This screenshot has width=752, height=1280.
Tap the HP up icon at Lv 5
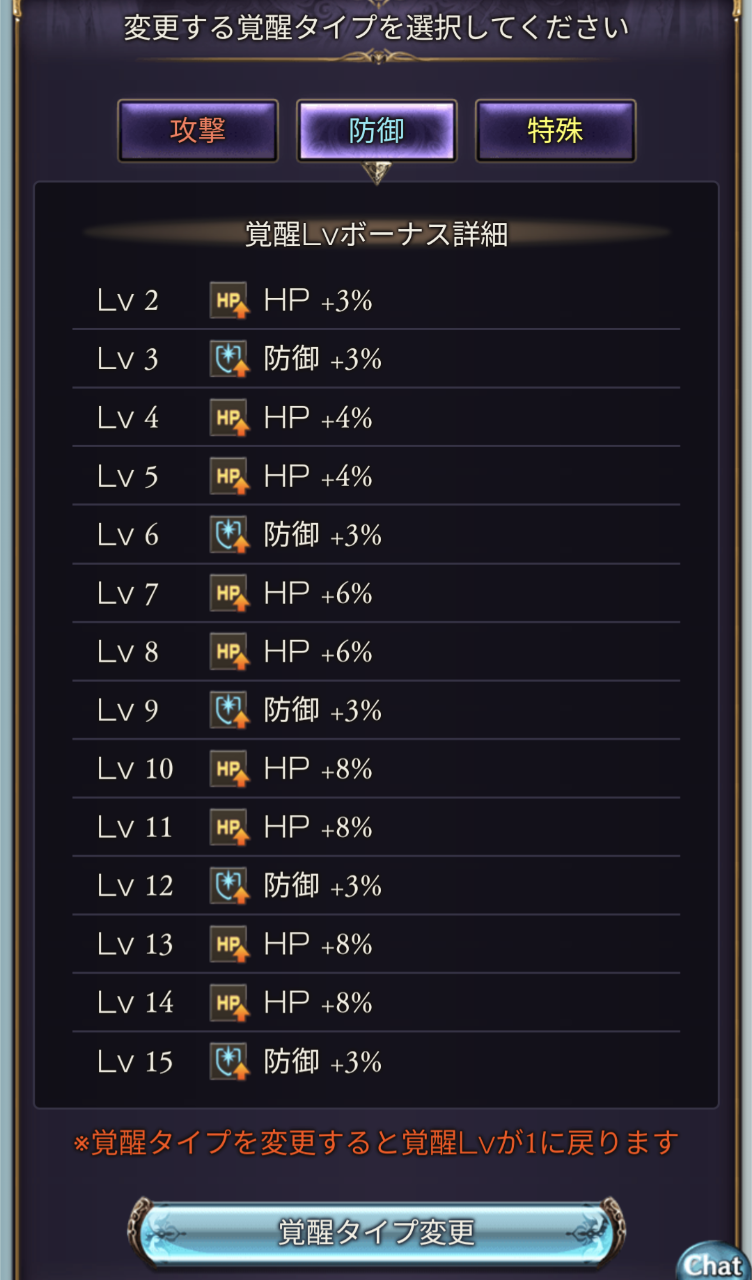pos(228,476)
